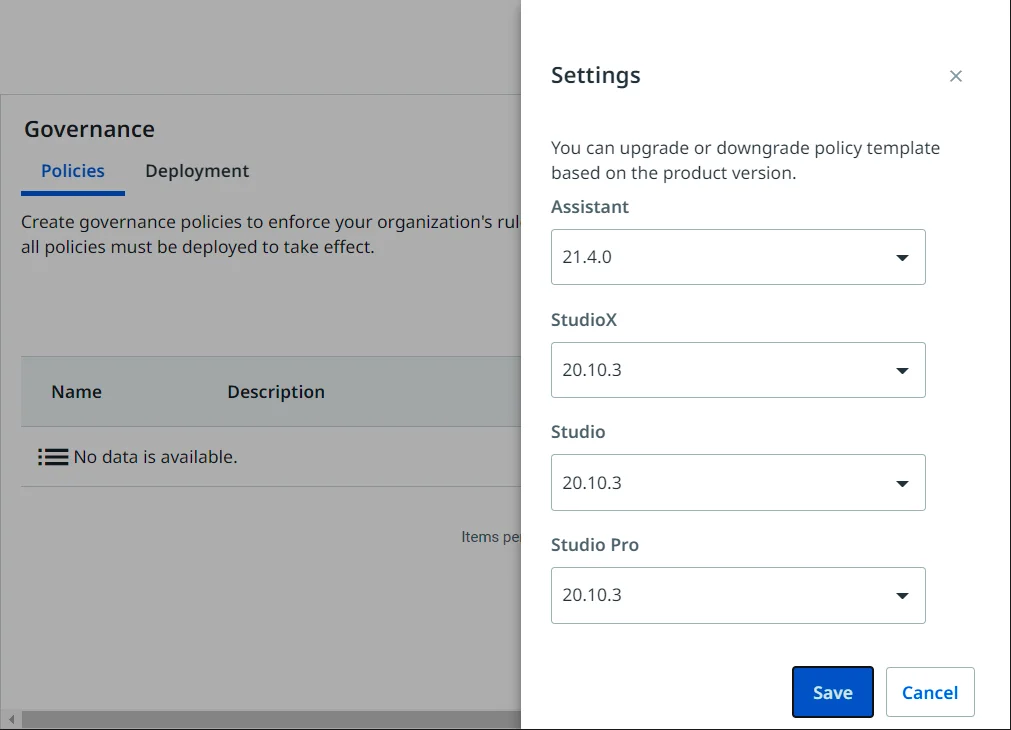Save the policy template settings
Image resolution: width=1011 pixels, height=730 pixels.
coord(832,692)
